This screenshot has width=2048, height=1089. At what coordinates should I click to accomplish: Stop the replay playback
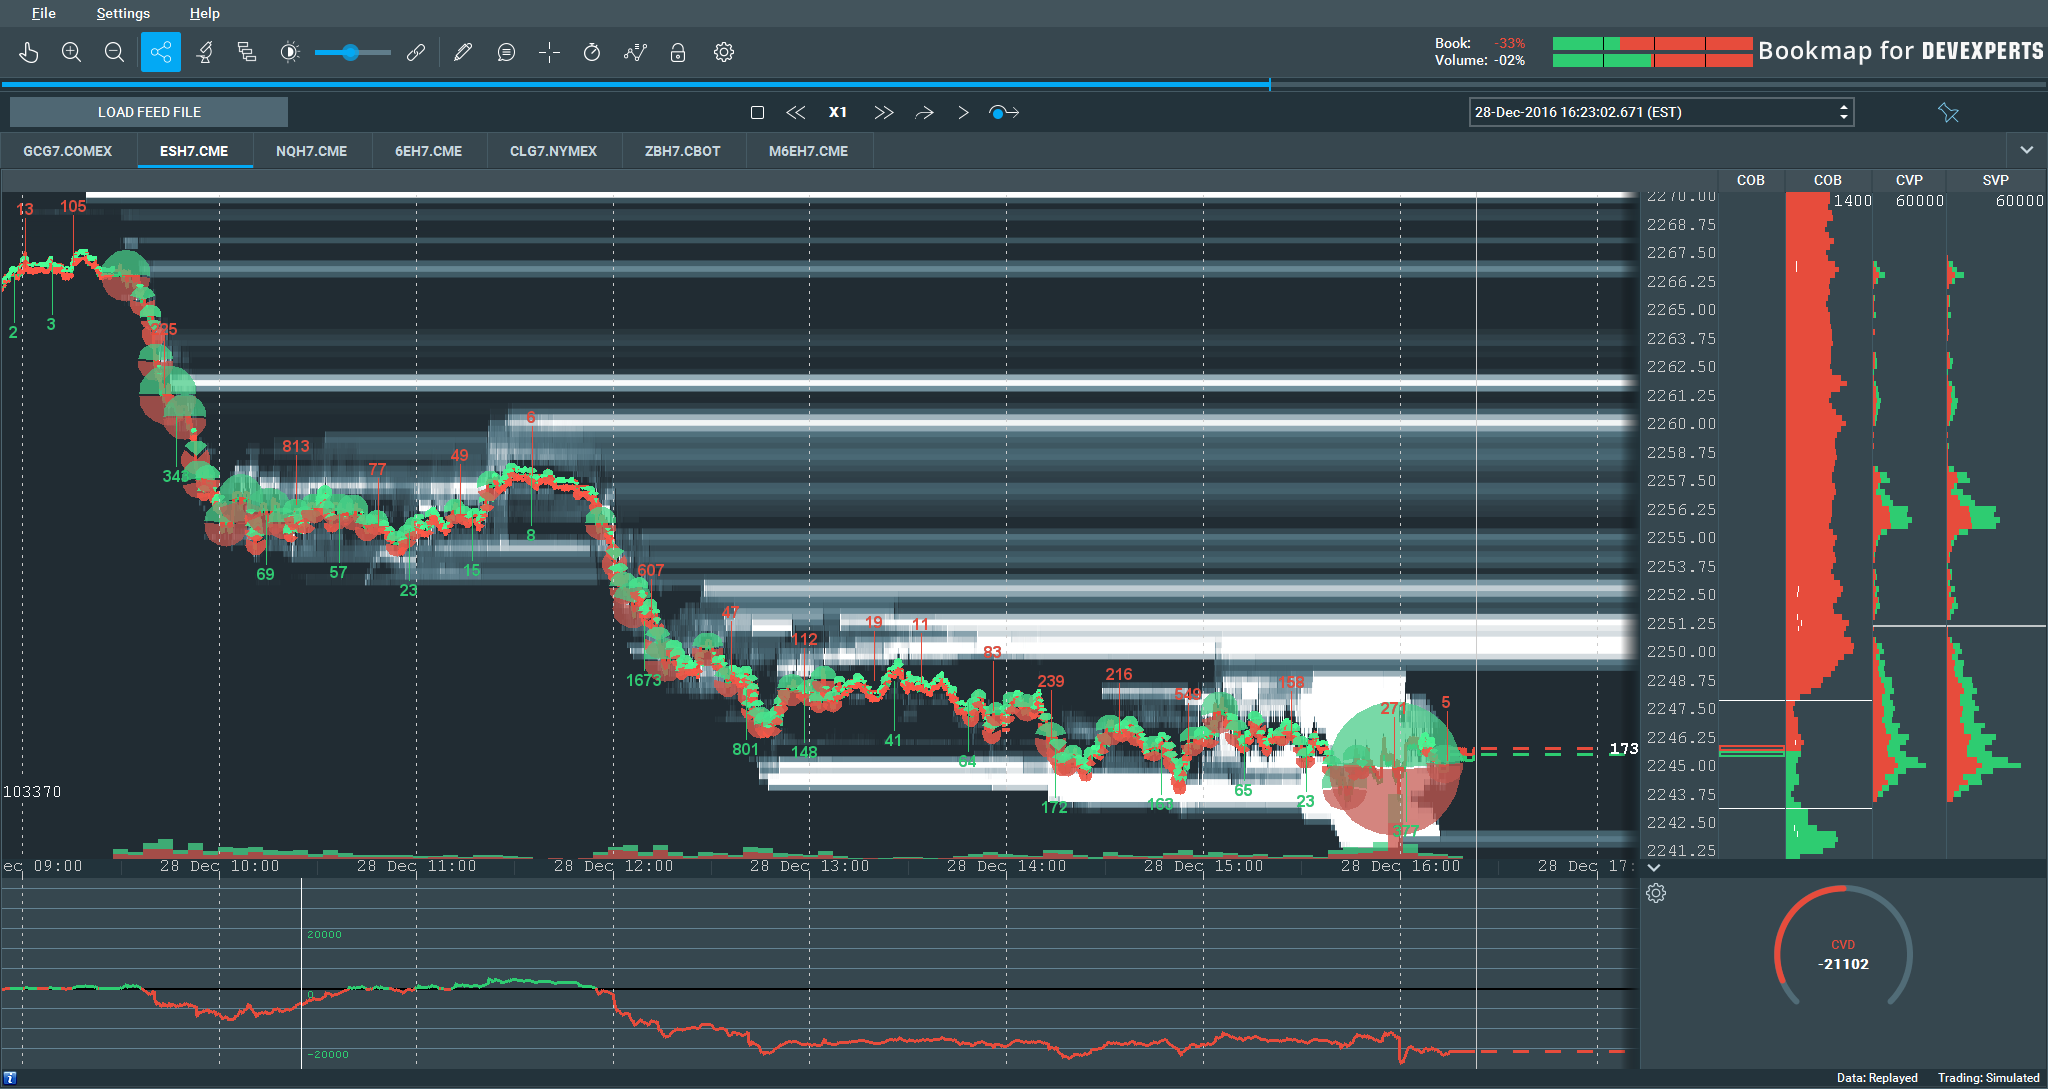[757, 112]
